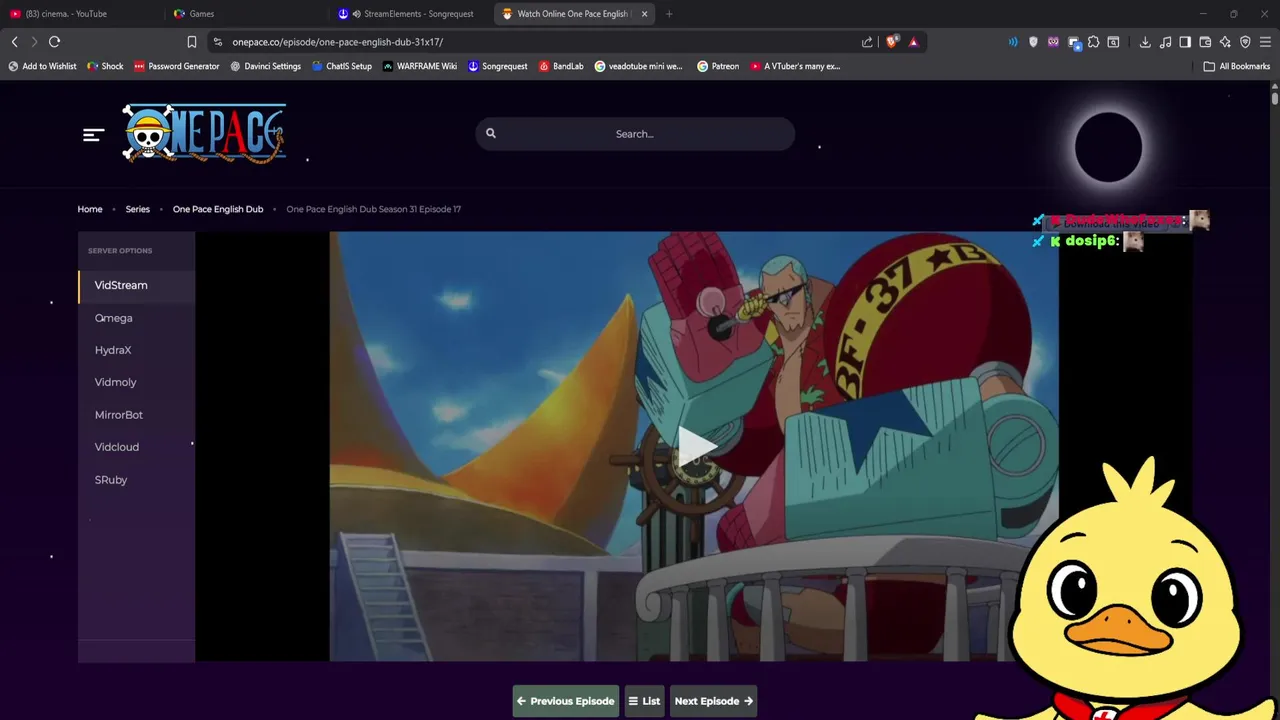Open the media control music note icon

(x=1165, y=42)
